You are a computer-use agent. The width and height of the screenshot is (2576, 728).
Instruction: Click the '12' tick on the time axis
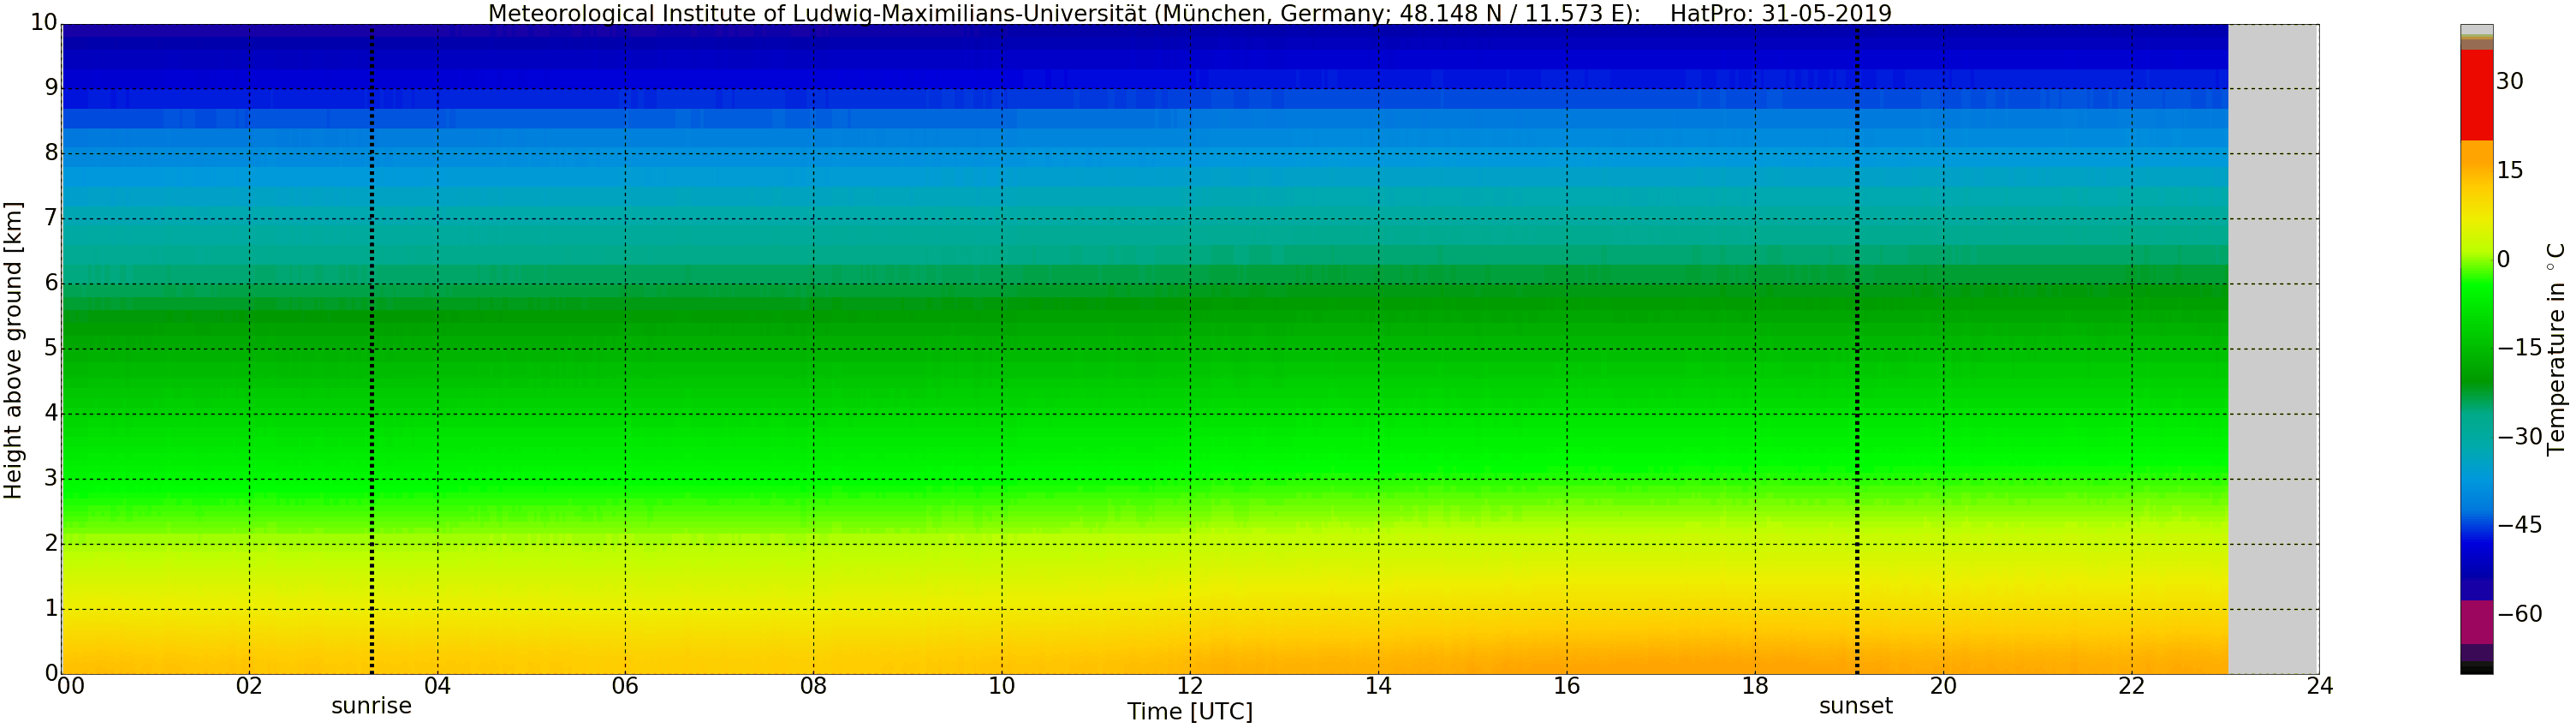click(x=1190, y=686)
